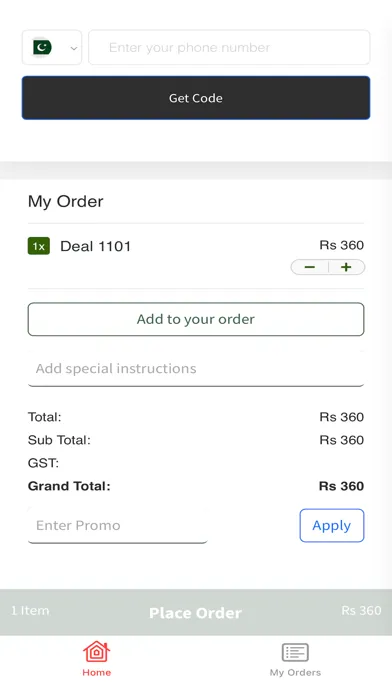392x696 pixels.
Task: Open the My Orders list icon
Action: click(x=295, y=652)
